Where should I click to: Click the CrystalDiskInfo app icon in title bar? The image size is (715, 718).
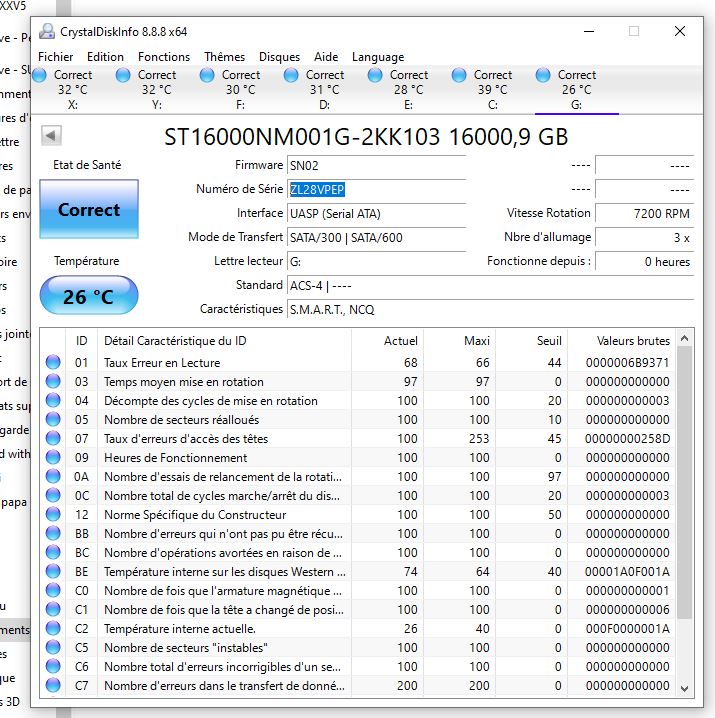pos(47,31)
